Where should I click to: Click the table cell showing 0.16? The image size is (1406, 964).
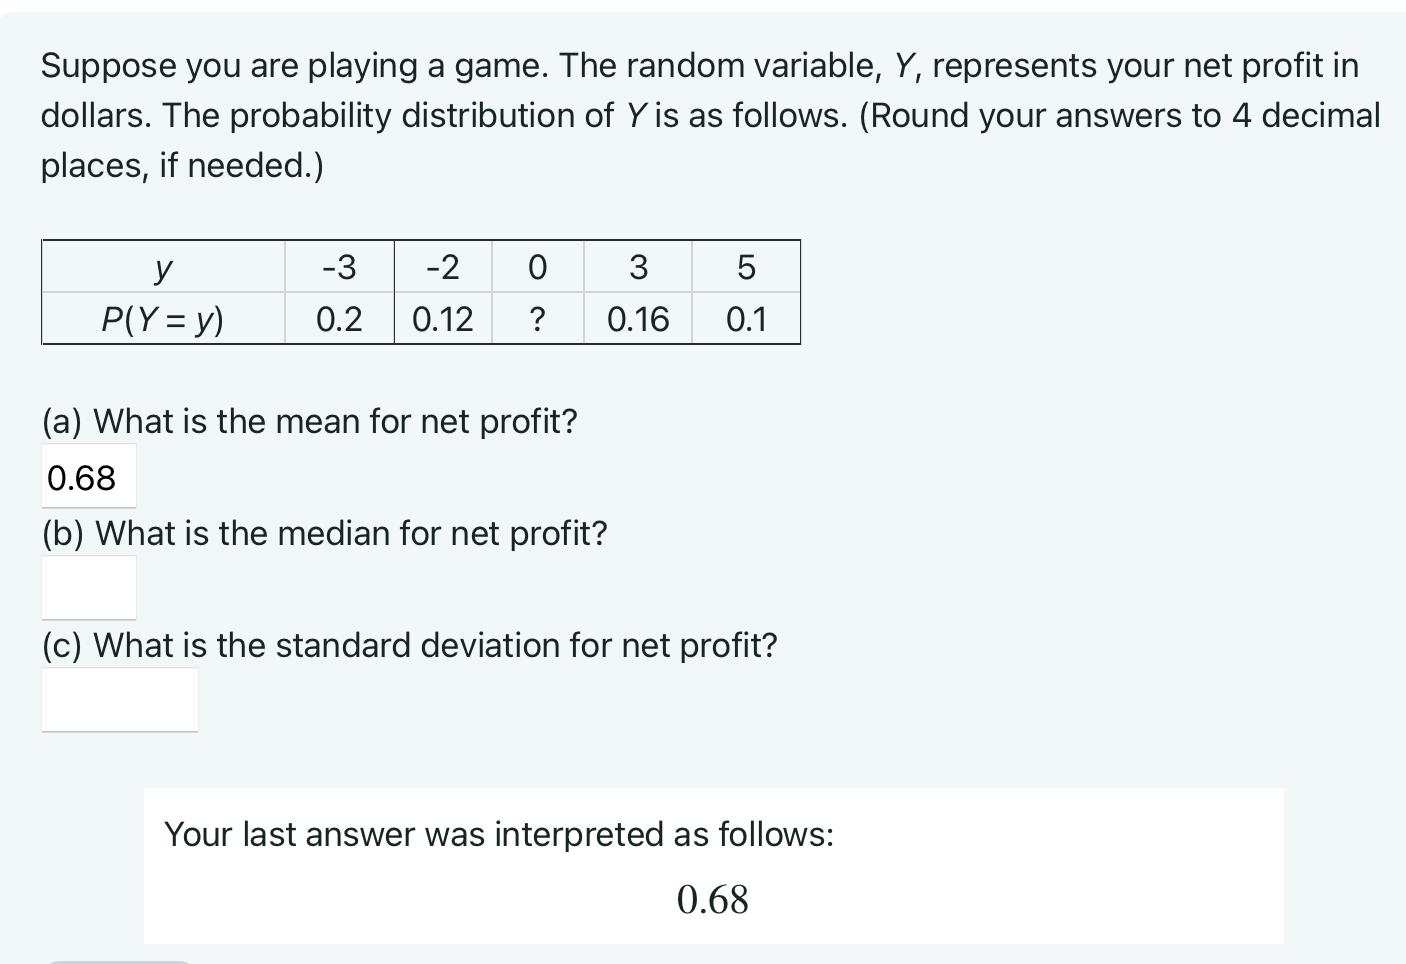coord(638,318)
